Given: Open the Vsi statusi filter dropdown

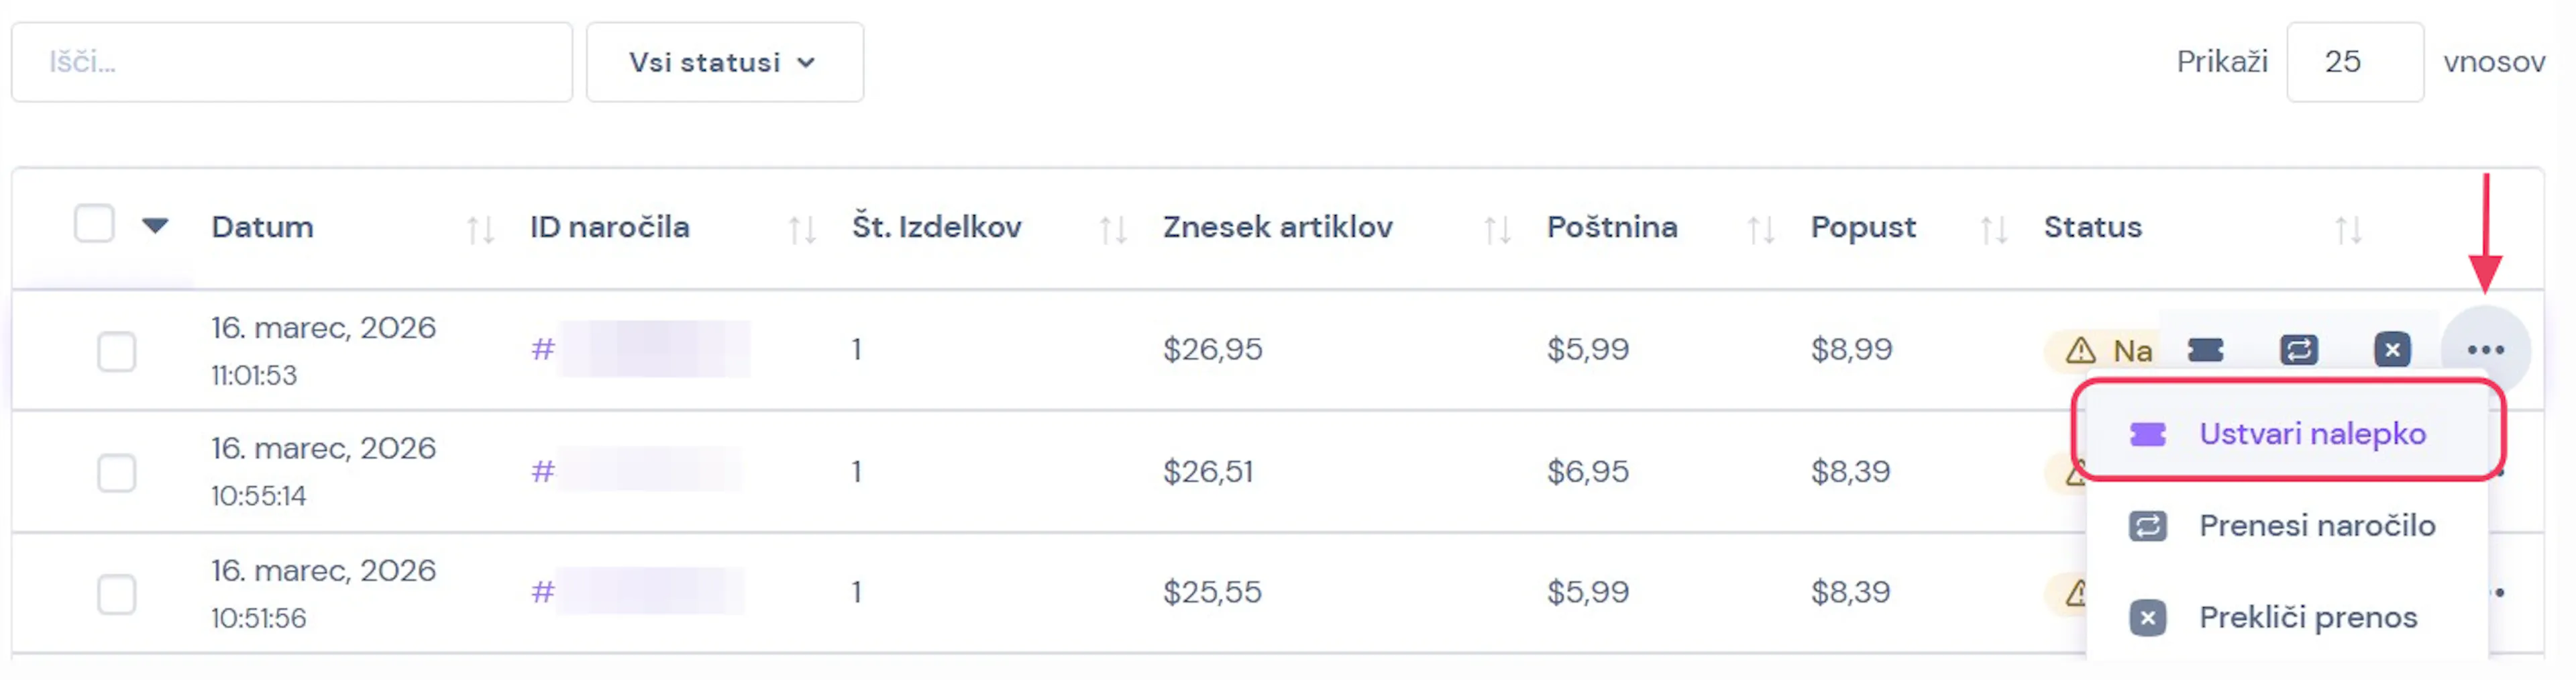Looking at the screenshot, I should pyautogui.click(x=724, y=62).
